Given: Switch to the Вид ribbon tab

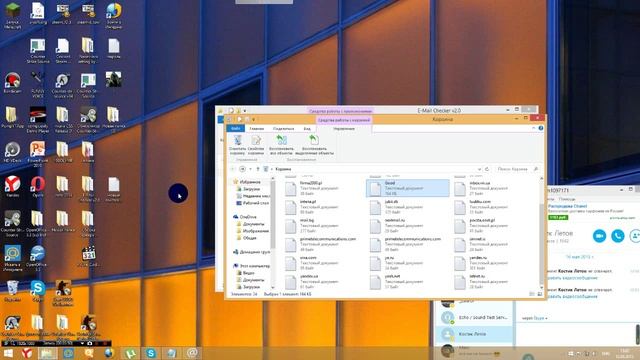Looking at the screenshot, I should tap(307, 129).
